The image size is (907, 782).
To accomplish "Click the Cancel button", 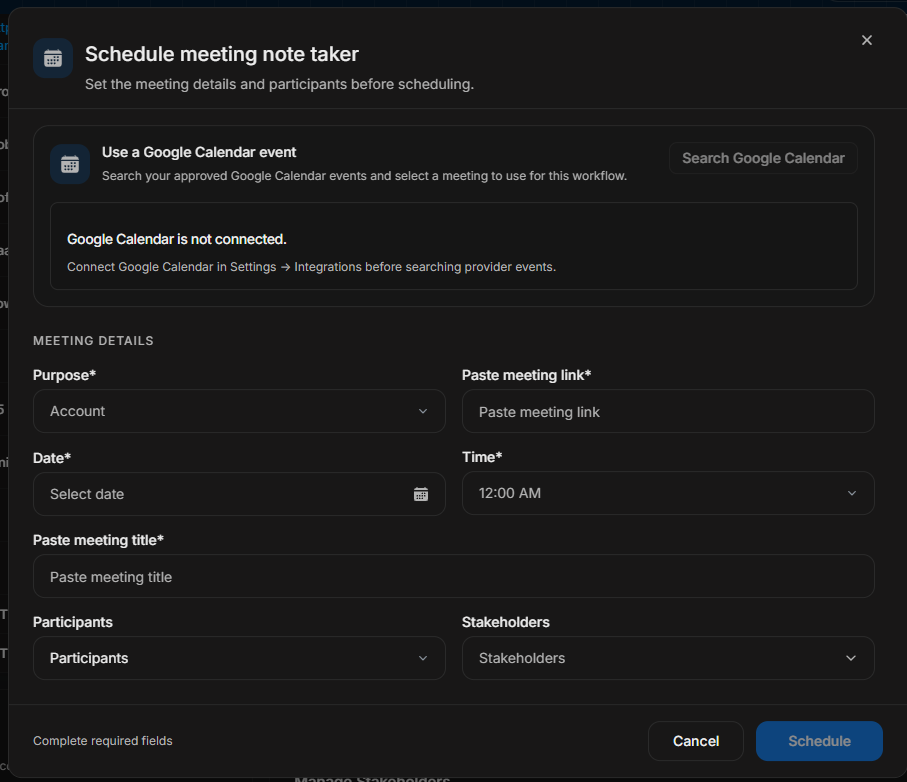I will point(696,741).
